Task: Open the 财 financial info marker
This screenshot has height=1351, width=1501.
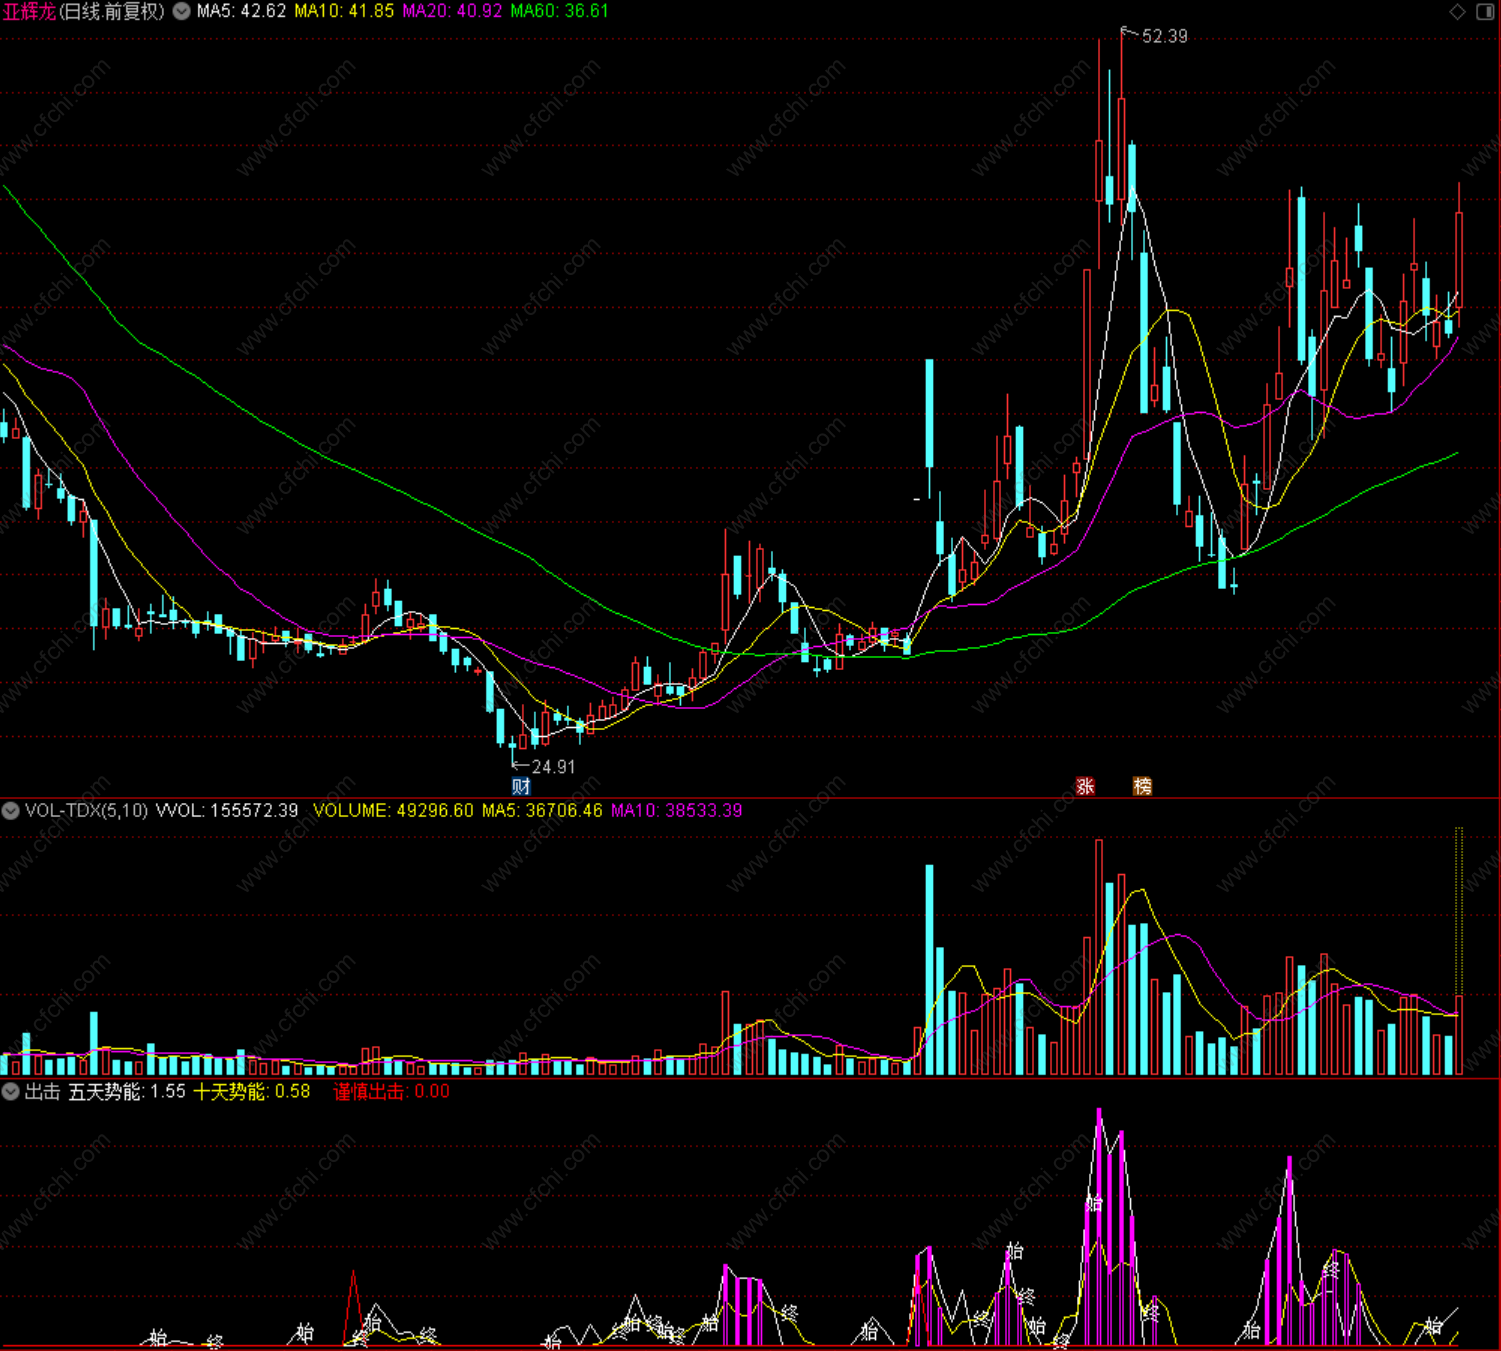Action: click(521, 787)
